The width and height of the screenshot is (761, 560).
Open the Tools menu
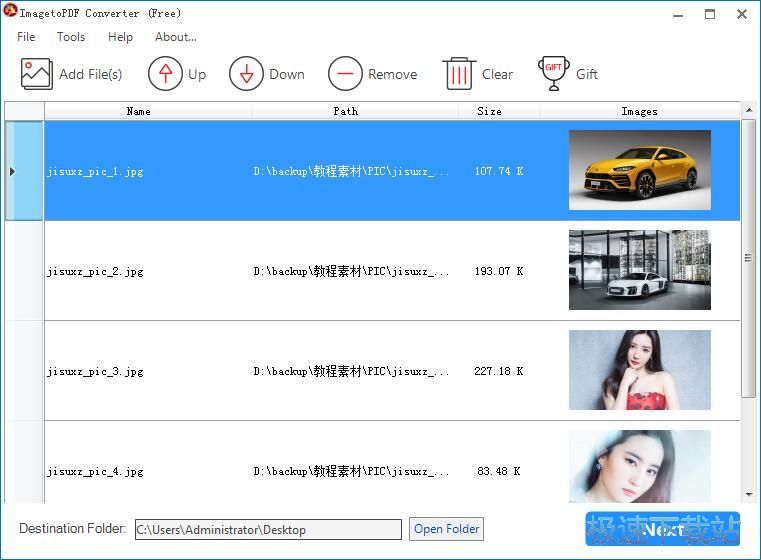[71, 37]
